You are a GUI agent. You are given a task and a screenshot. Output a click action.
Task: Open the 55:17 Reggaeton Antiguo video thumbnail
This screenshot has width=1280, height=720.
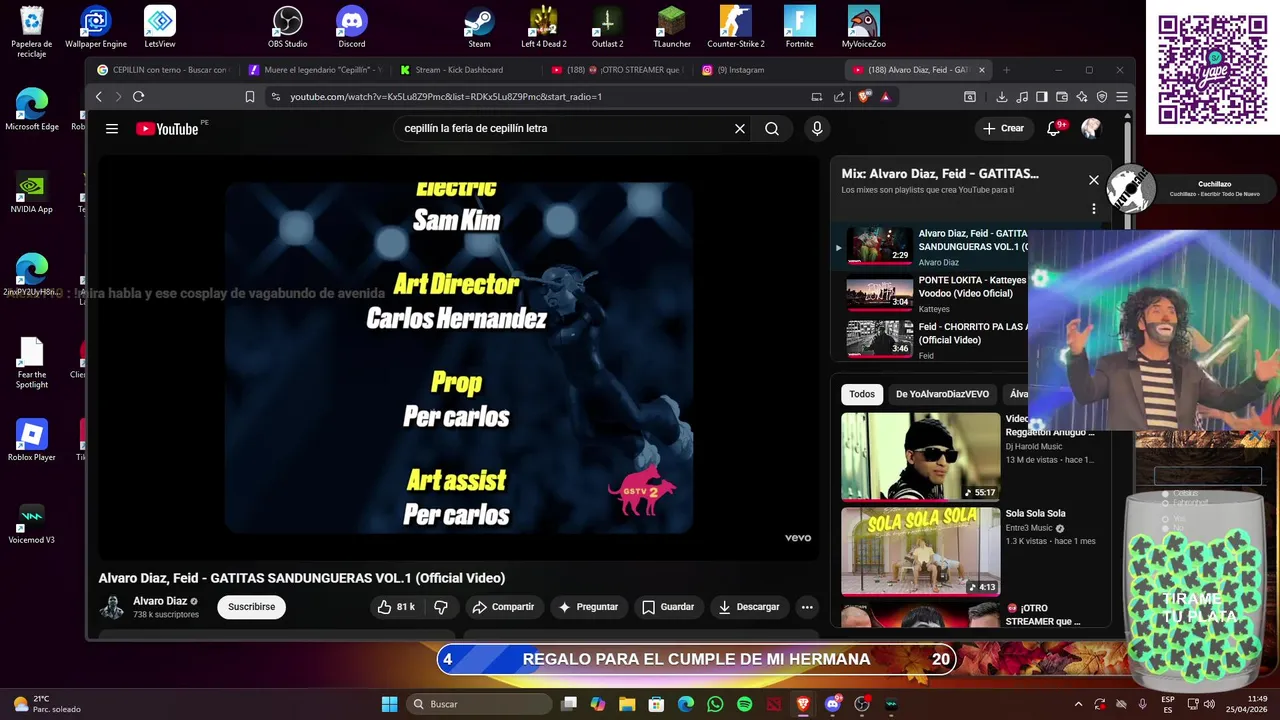click(920, 456)
